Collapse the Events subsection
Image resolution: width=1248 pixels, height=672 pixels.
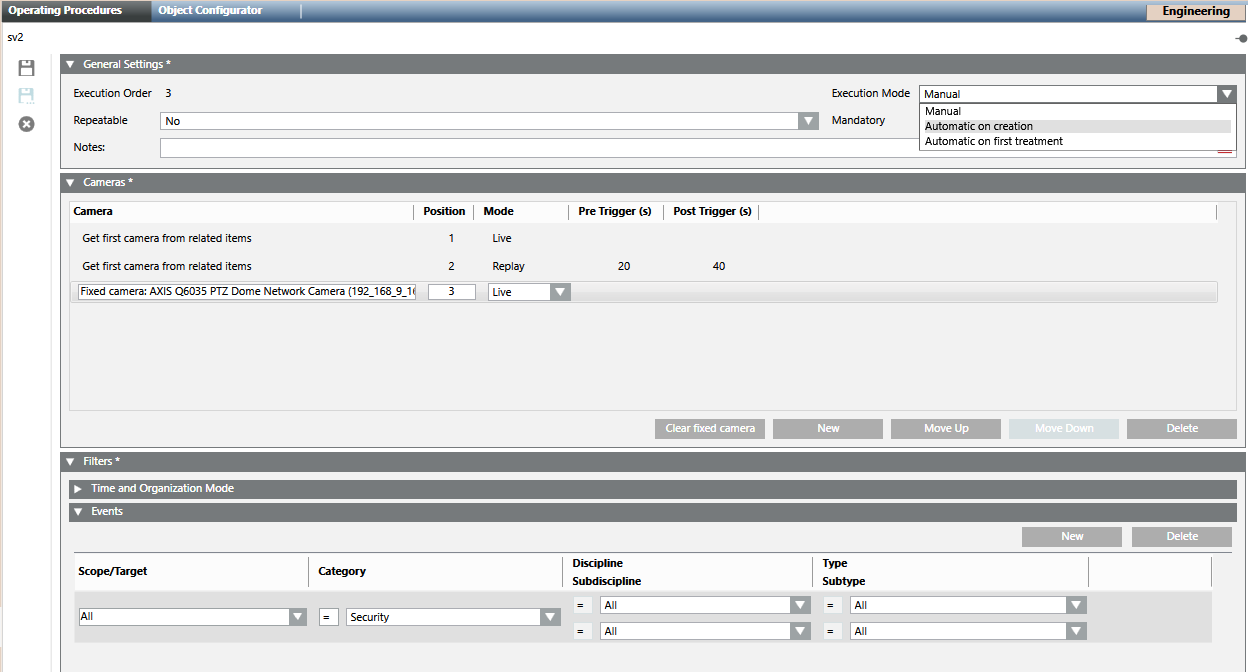coord(78,512)
